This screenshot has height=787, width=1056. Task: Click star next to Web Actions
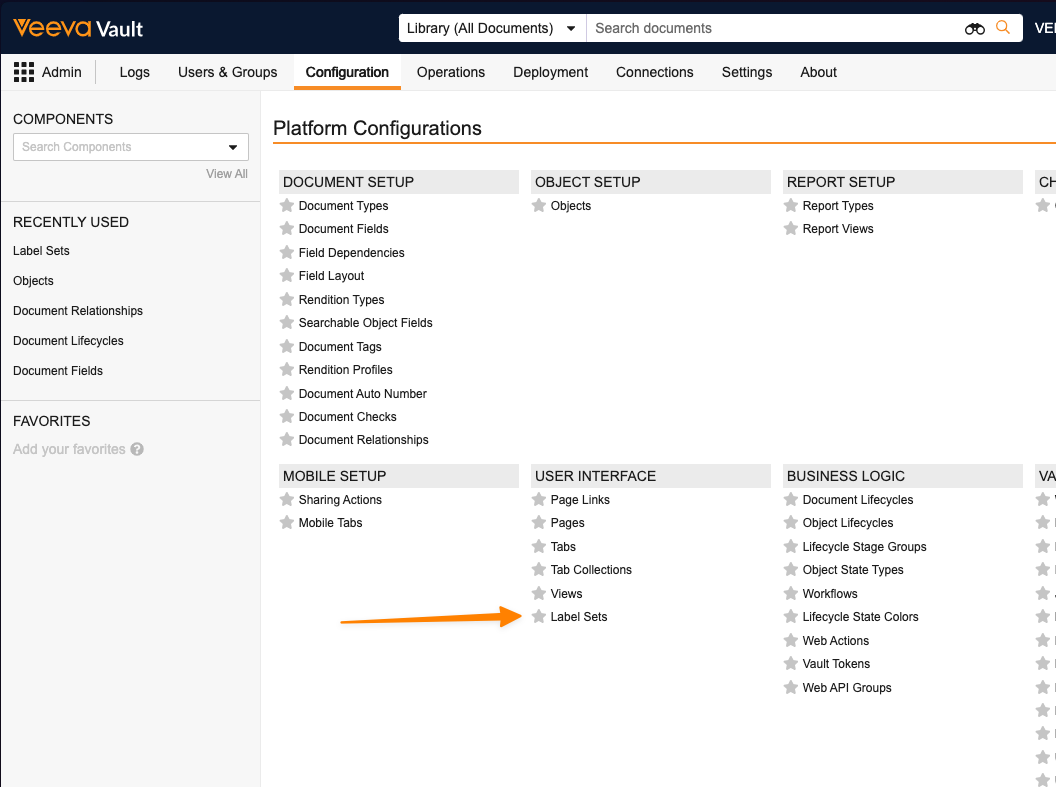[791, 640]
